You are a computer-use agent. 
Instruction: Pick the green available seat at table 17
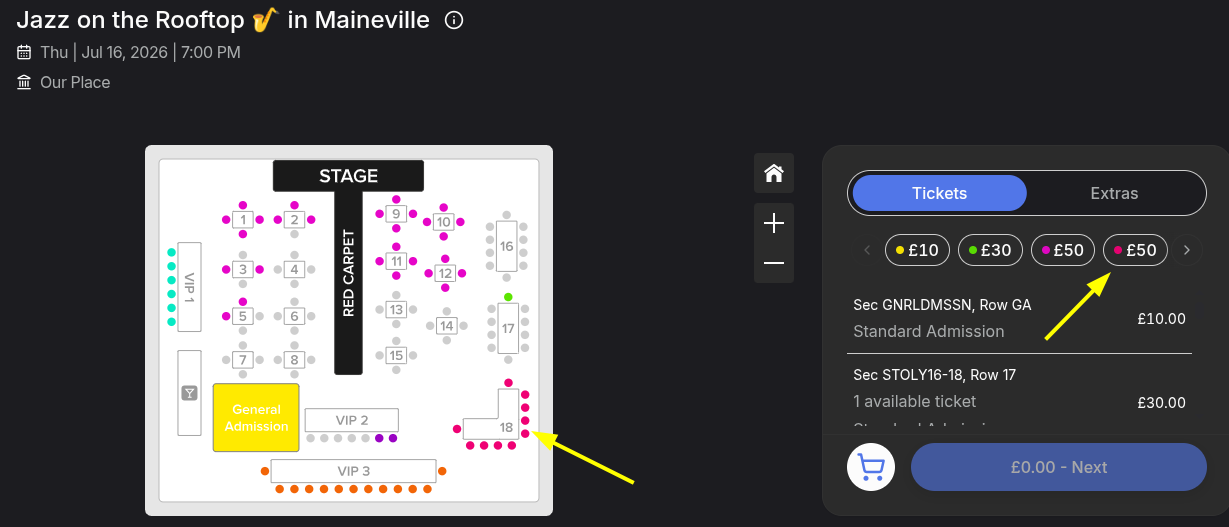point(508,297)
